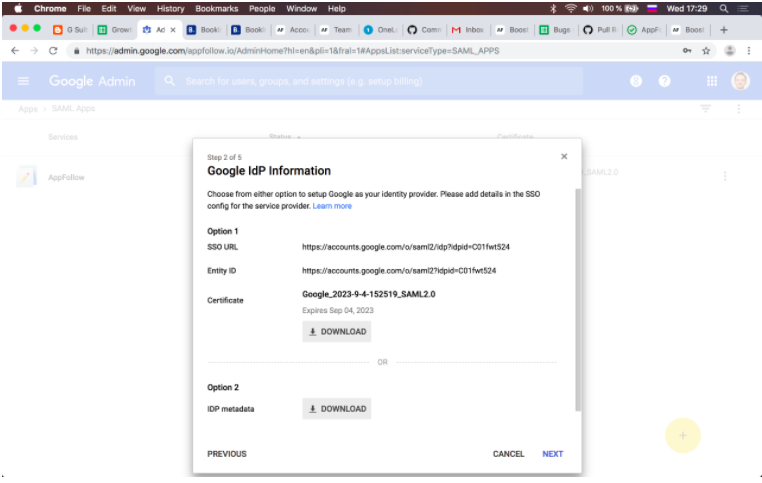Open the Help menu
The width and height of the screenshot is (762, 483).
point(336,9)
